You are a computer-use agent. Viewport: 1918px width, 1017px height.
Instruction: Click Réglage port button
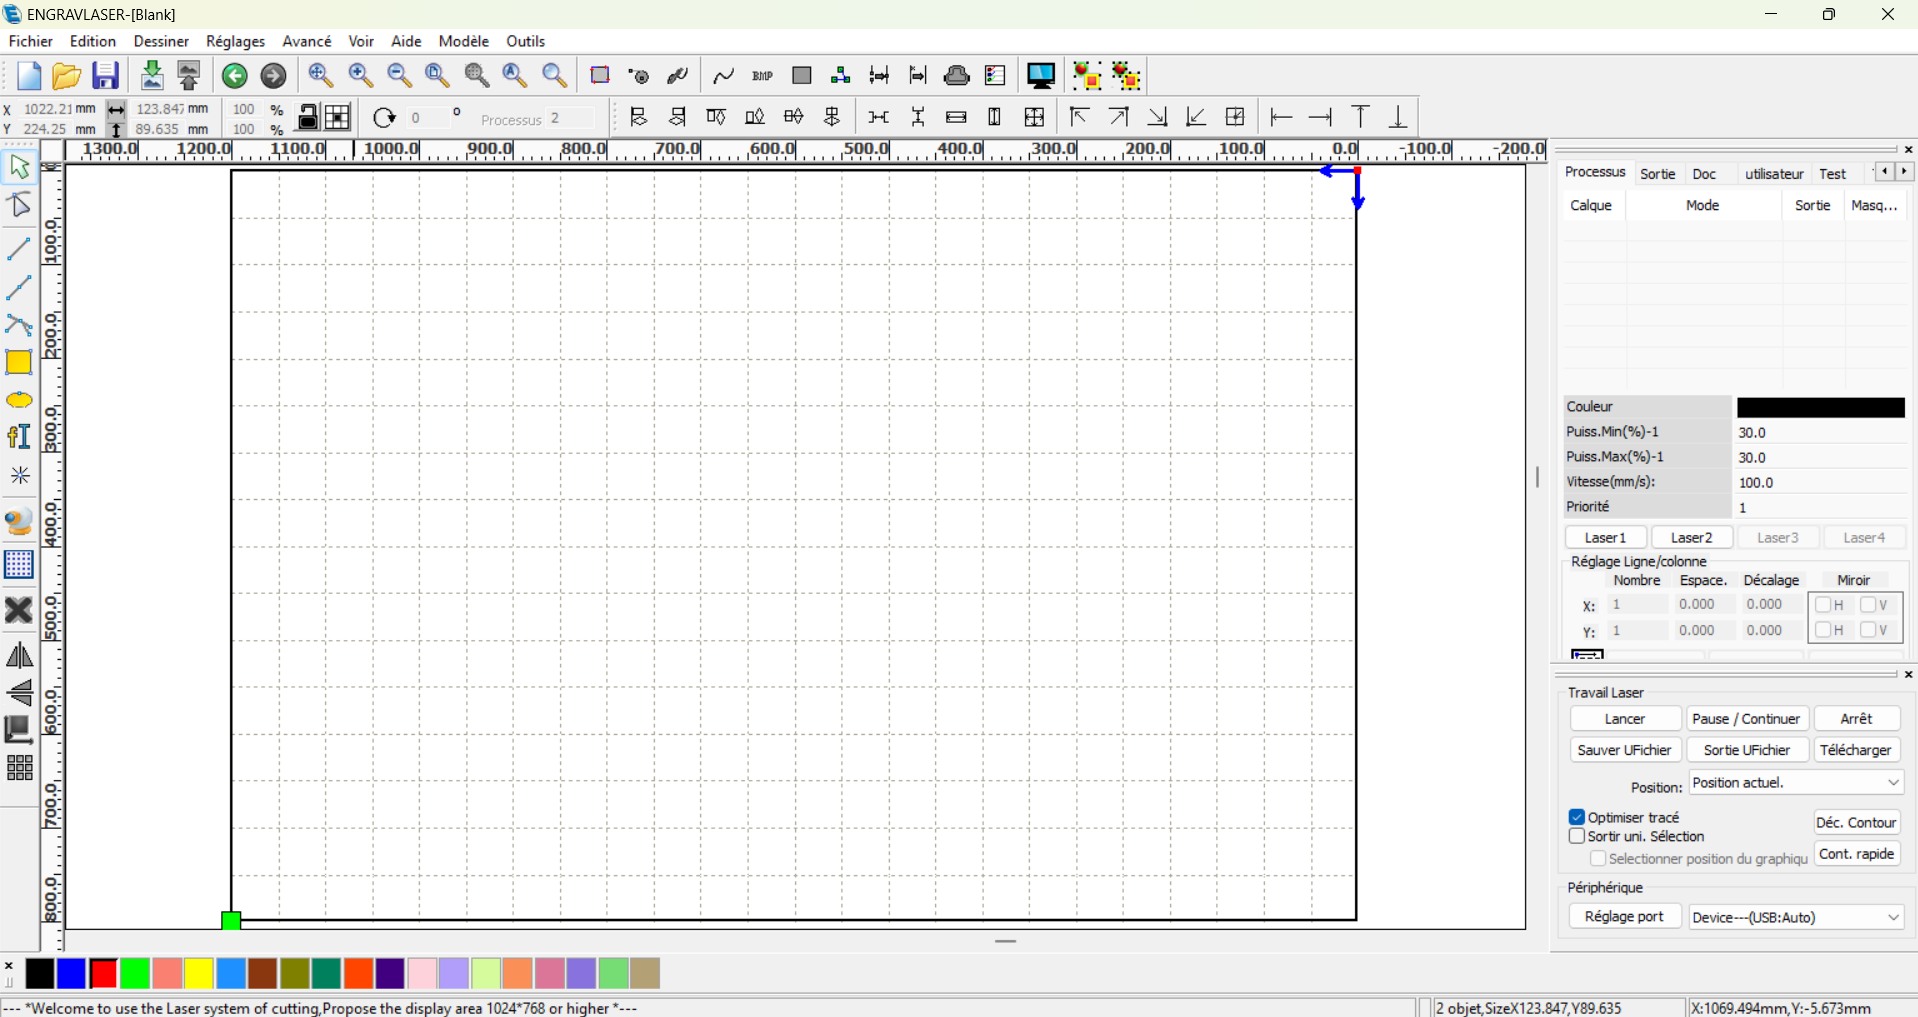[1625, 917]
